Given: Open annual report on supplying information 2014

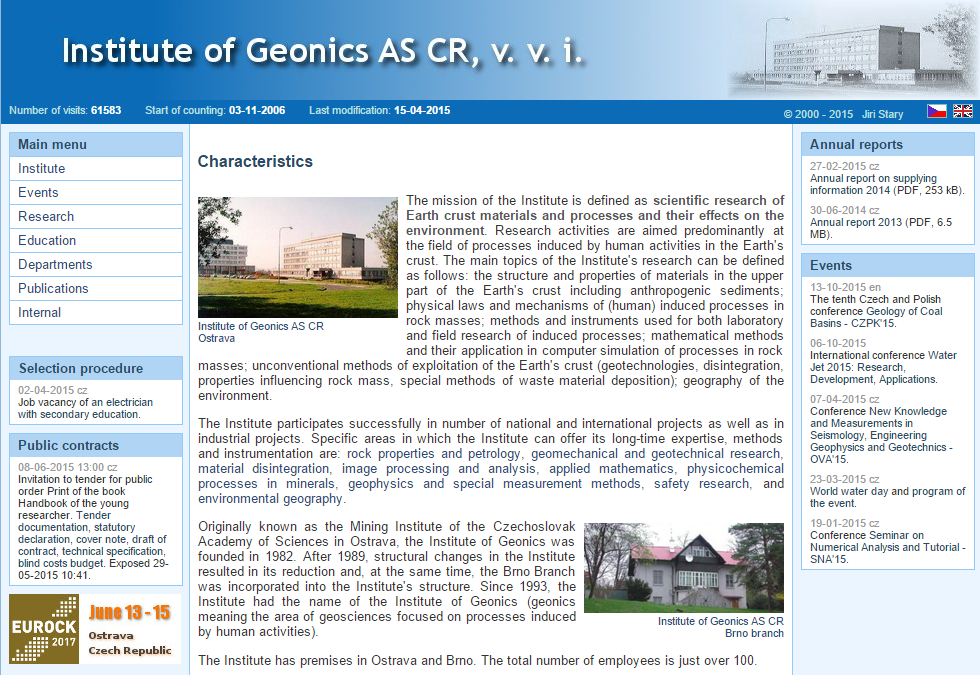Looking at the screenshot, I should click(x=886, y=184).
